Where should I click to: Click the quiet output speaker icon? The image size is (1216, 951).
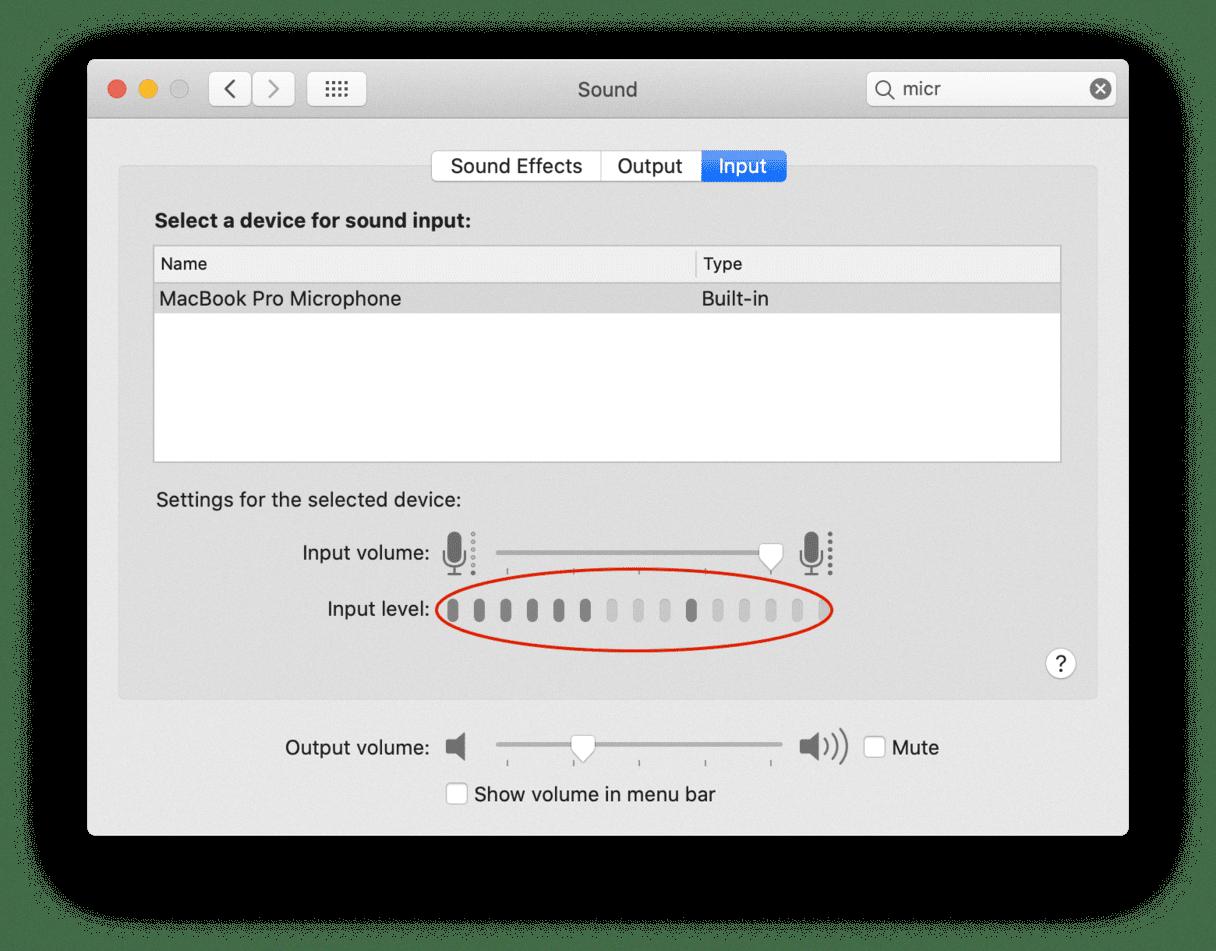point(456,746)
